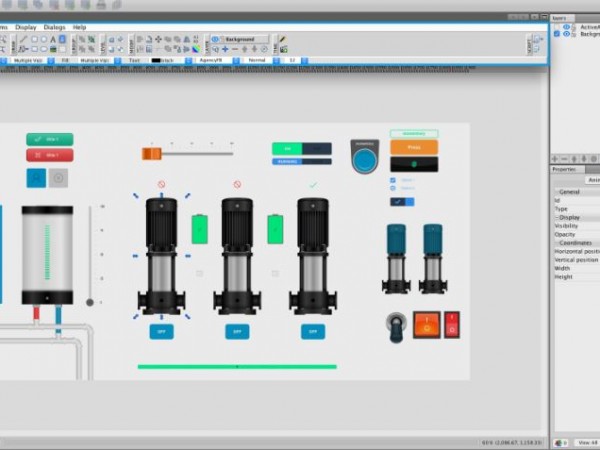Click the round blue push button widget
The height and width of the screenshot is (450, 600).
pos(365,158)
